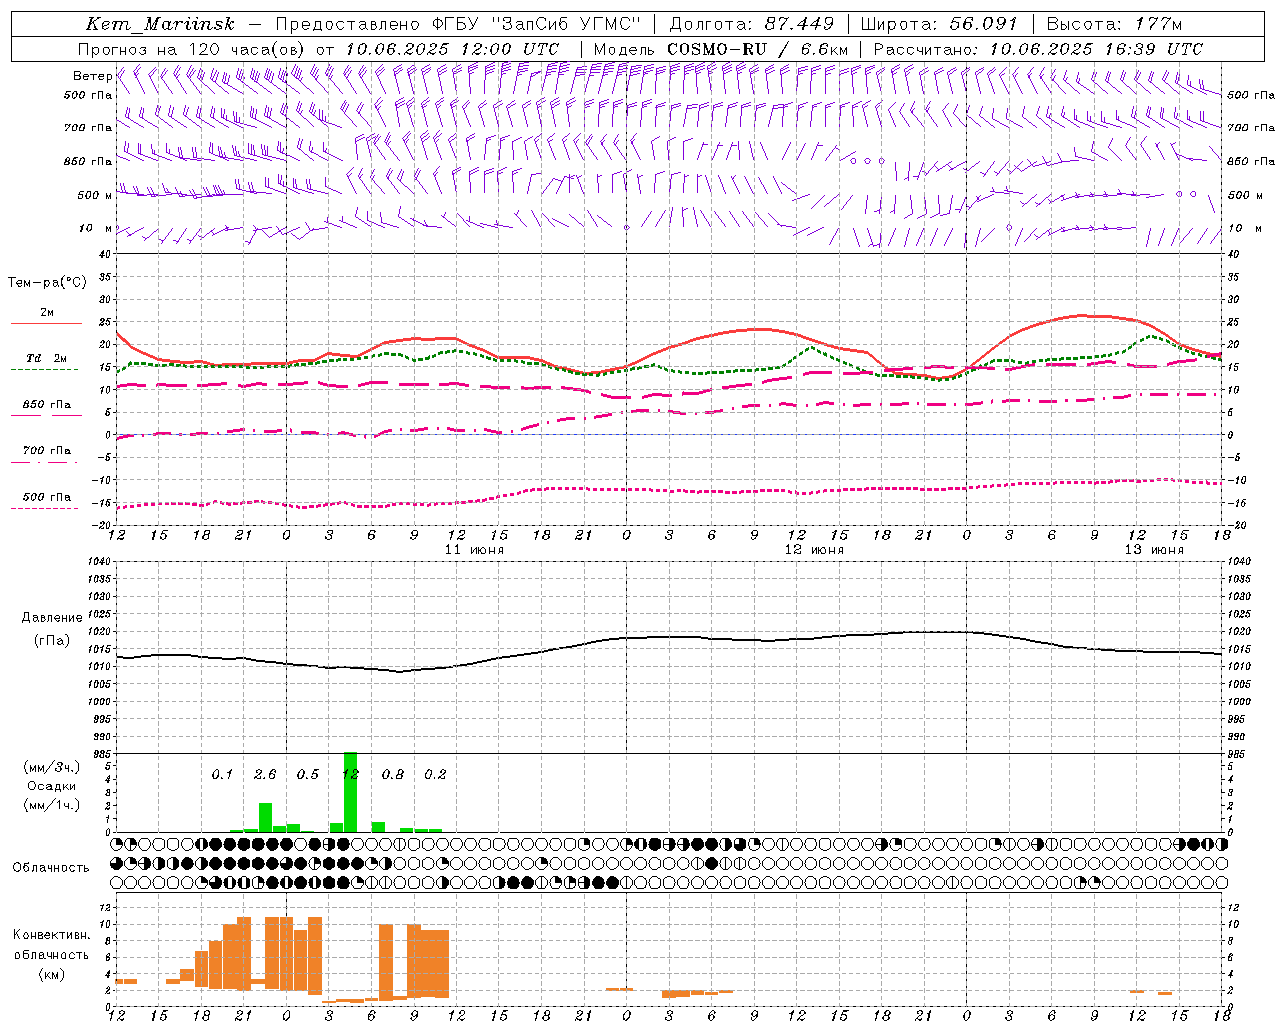Click the Тем-ра(°C) temperature panel label
The height and width of the screenshot is (1024, 1280).
(x=47, y=283)
